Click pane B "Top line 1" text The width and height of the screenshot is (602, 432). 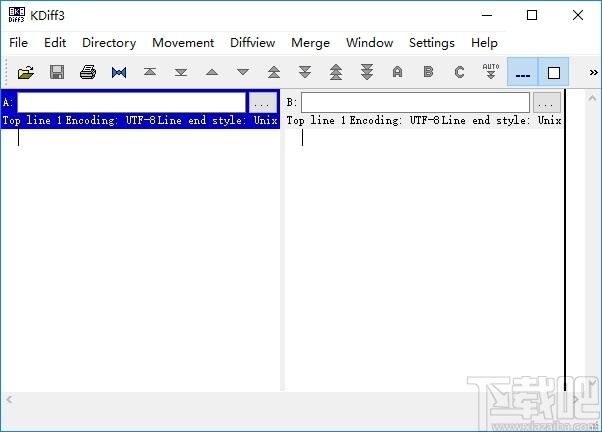316,121
